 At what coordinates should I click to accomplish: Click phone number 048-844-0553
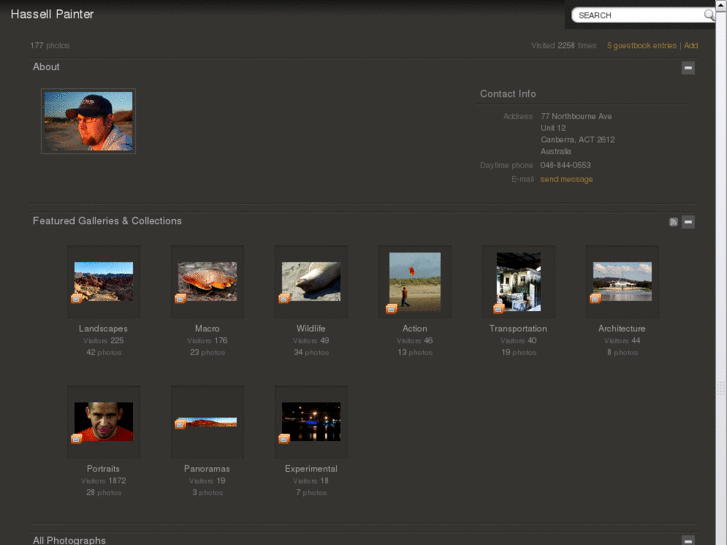[565, 165]
